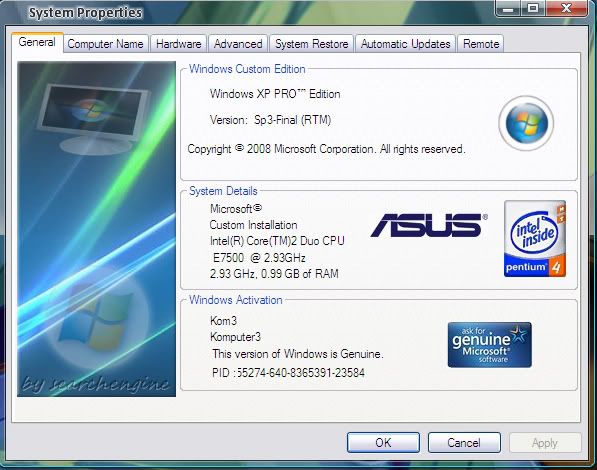Minimize the System Properties window
This screenshot has height=470, width=597.
coord(509,8)
